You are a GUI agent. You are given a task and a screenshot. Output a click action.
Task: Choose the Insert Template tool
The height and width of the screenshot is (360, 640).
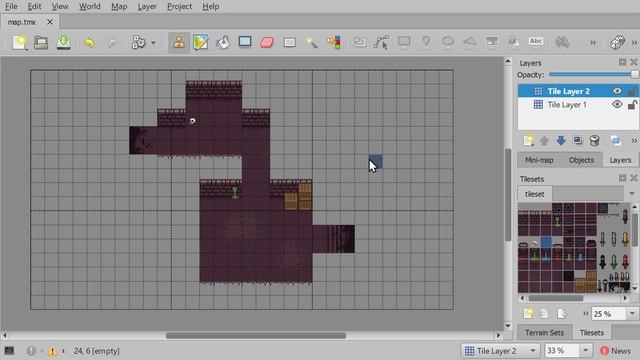pos(513,42)
